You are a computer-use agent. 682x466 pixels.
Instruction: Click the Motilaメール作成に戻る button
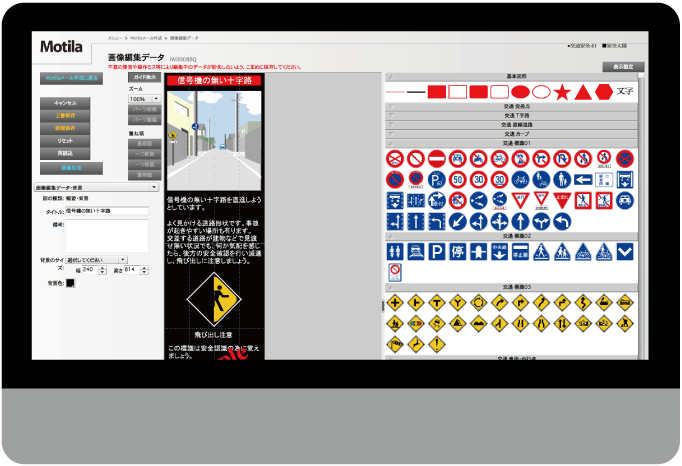pyautogui.click(x=72, y=78)
